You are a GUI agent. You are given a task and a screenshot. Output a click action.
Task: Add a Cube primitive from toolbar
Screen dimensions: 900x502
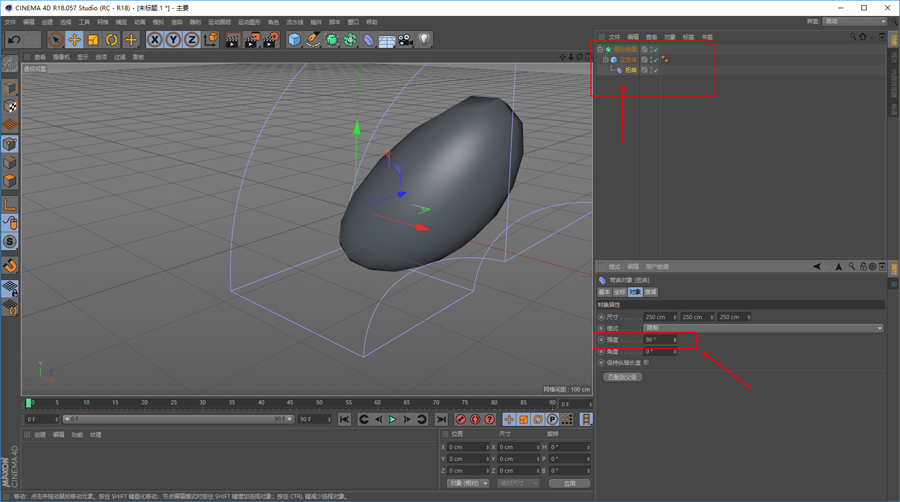click(294, 40)
